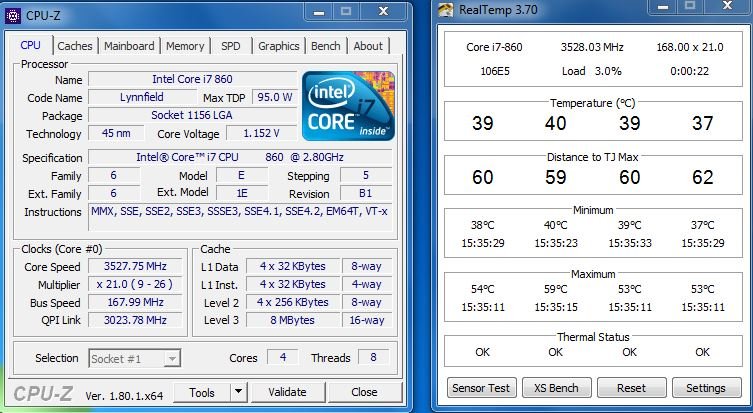This screenshot has width=753, height=413.
Task: Select the Memory tab in CPU-Z
Action: [x=185, y=46]
